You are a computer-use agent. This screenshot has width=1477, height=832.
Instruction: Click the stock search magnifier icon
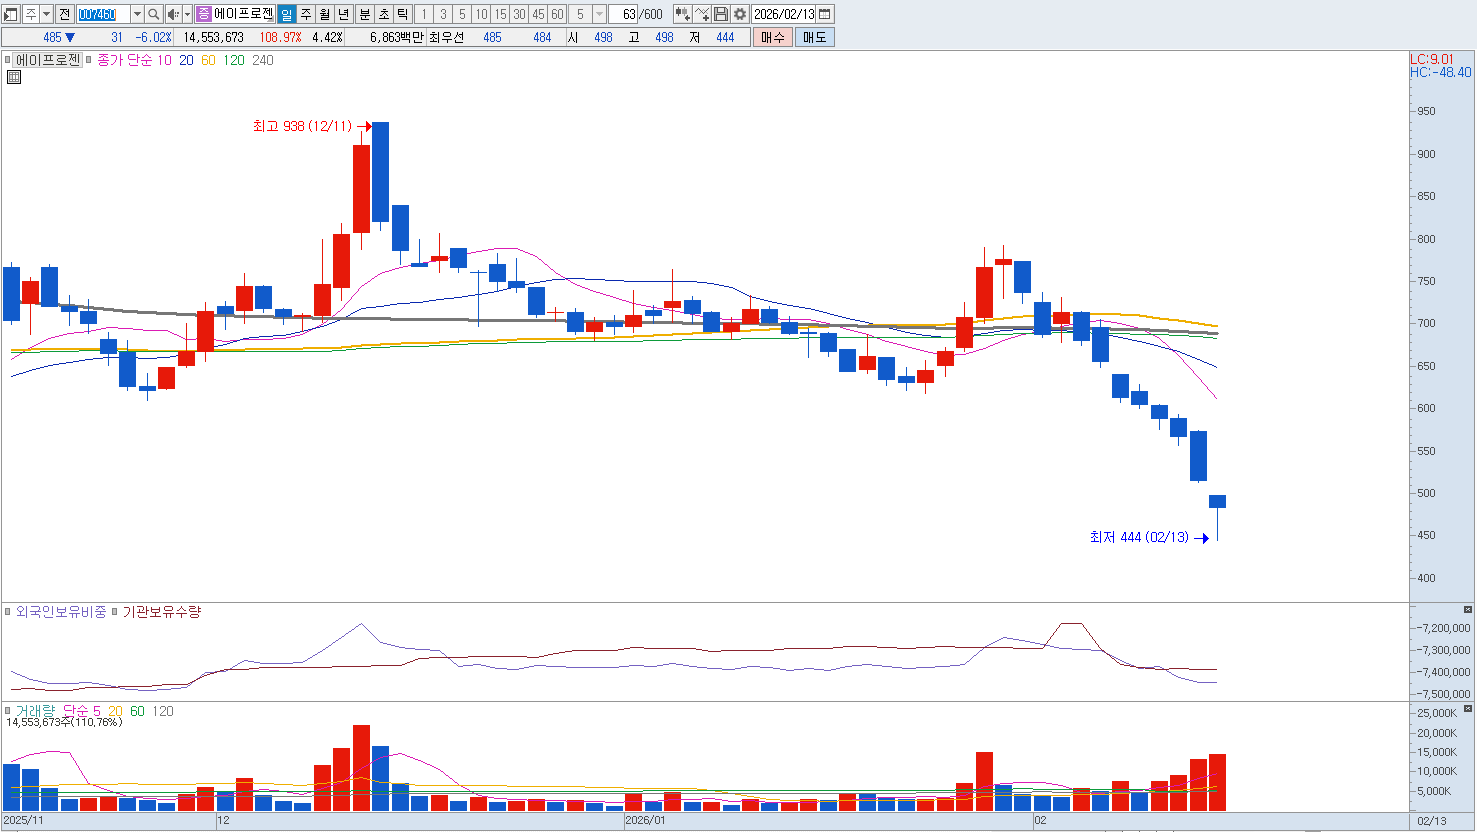pos(153,14)
